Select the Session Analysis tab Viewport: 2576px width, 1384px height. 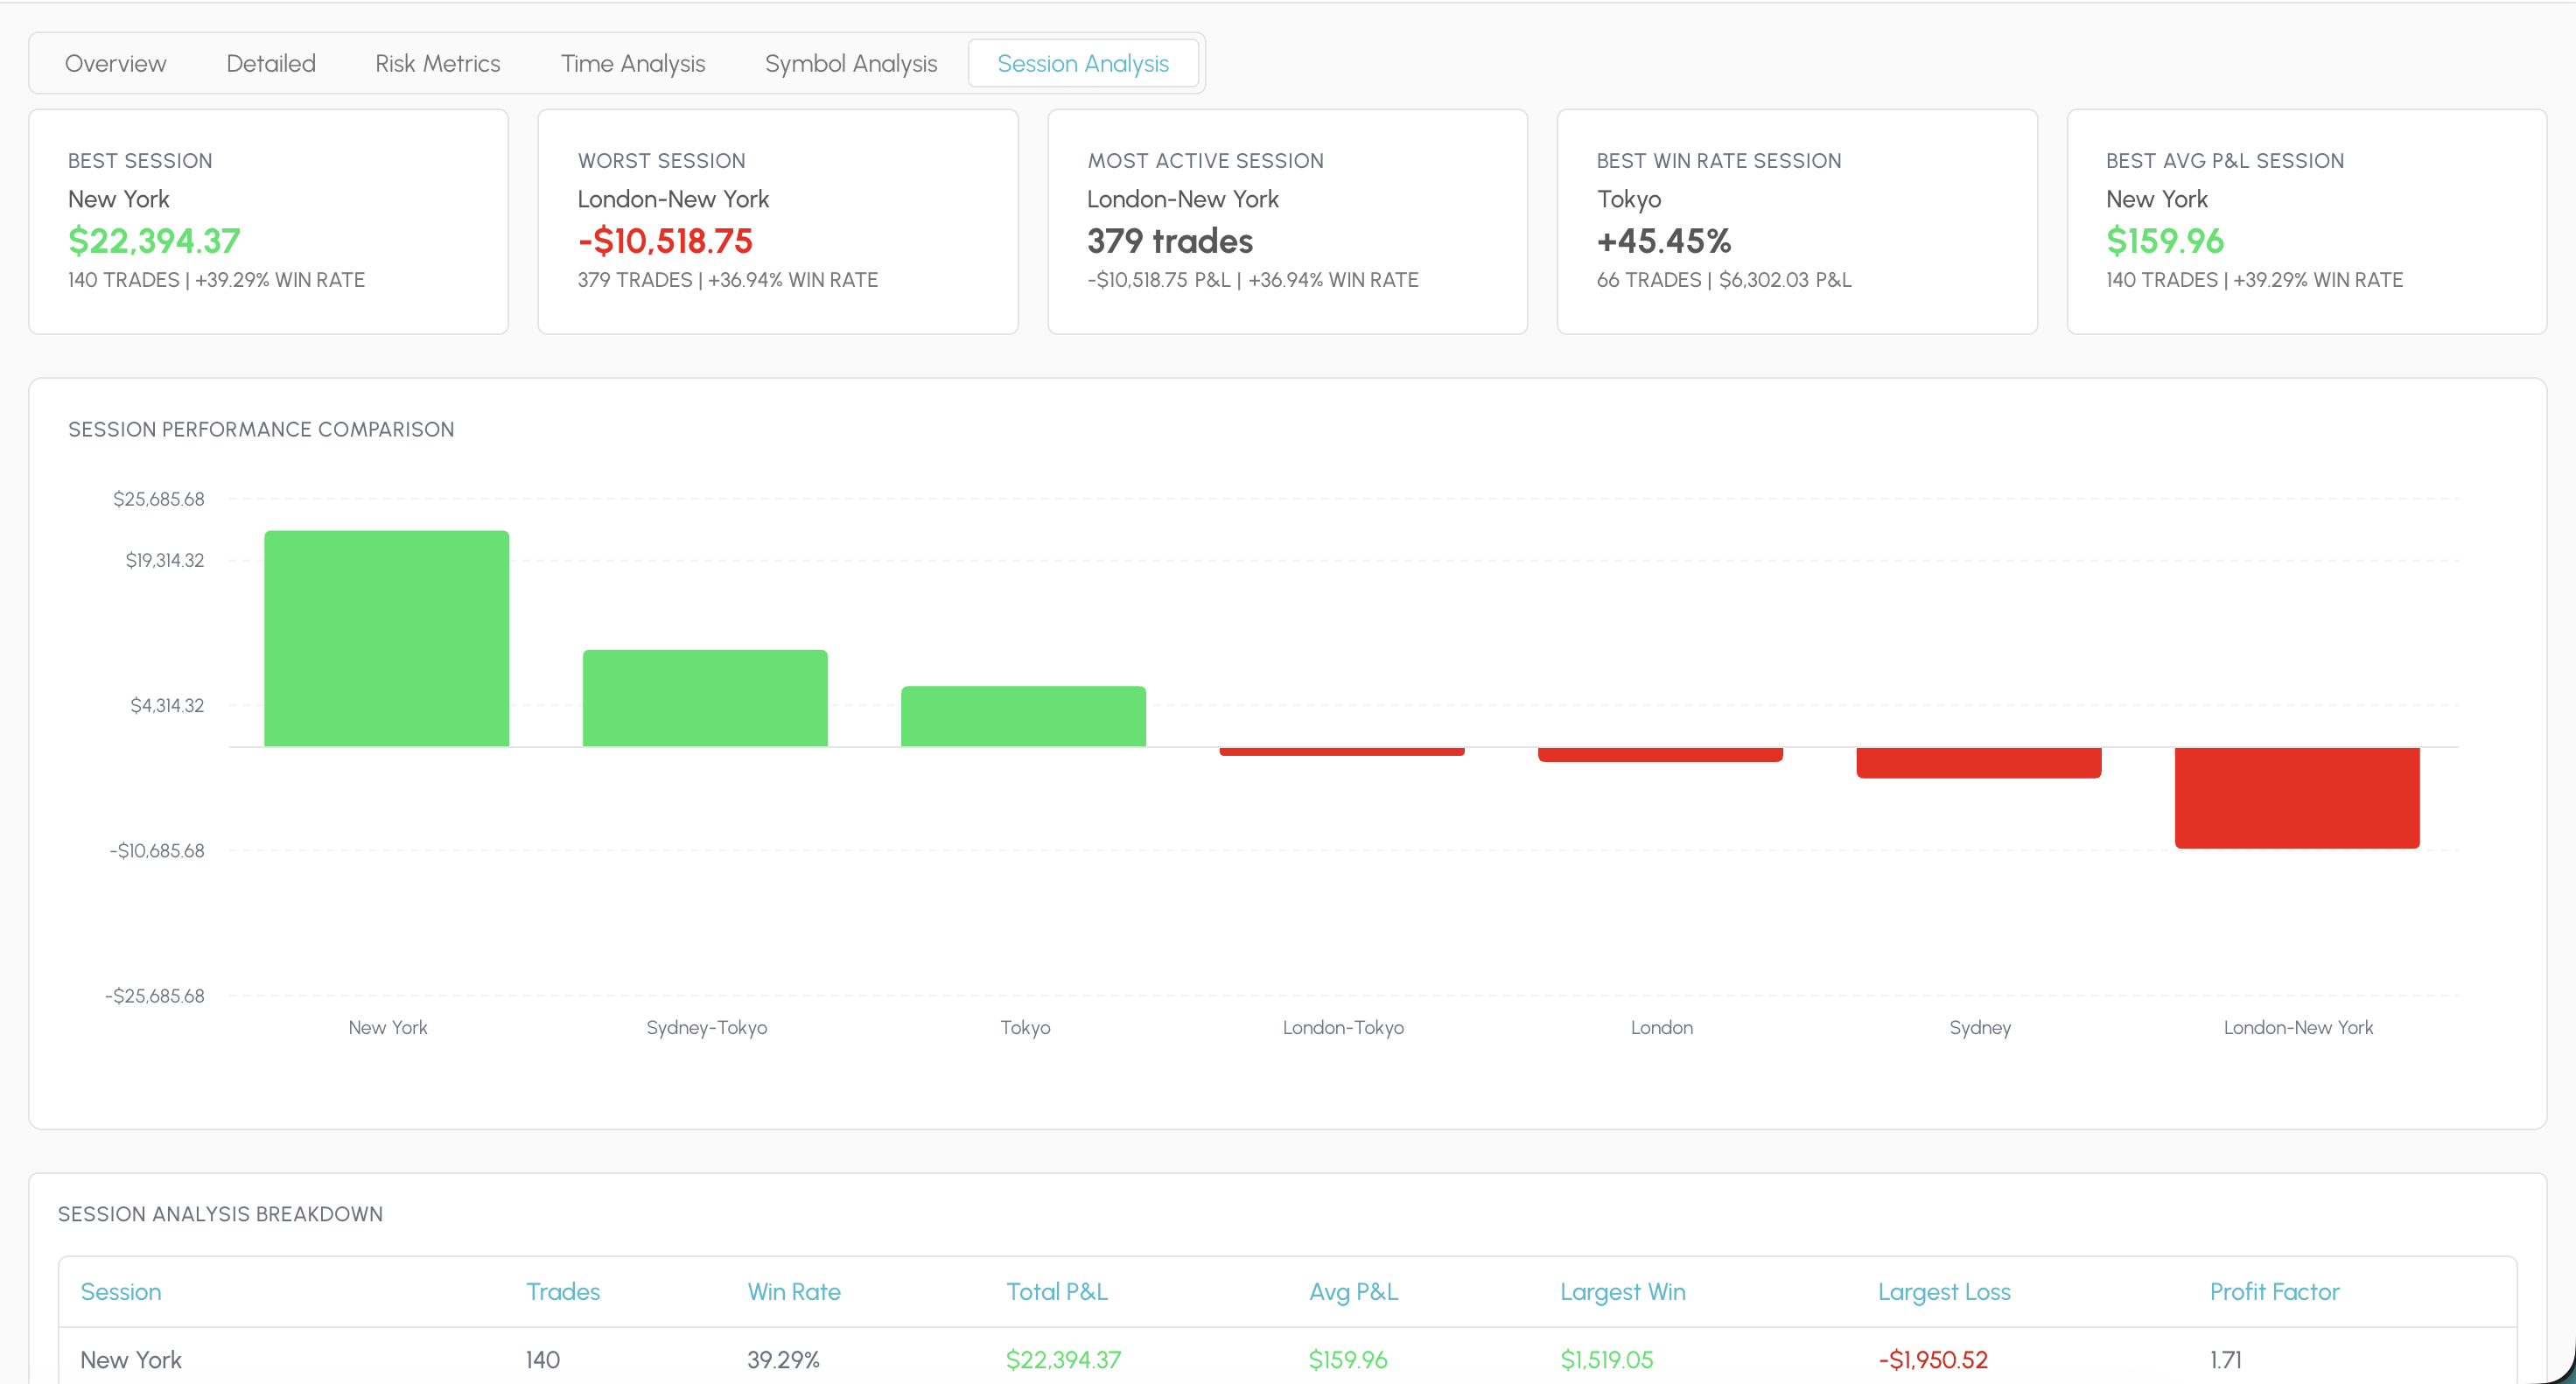pyautogui.click(x=1083, y=63)
